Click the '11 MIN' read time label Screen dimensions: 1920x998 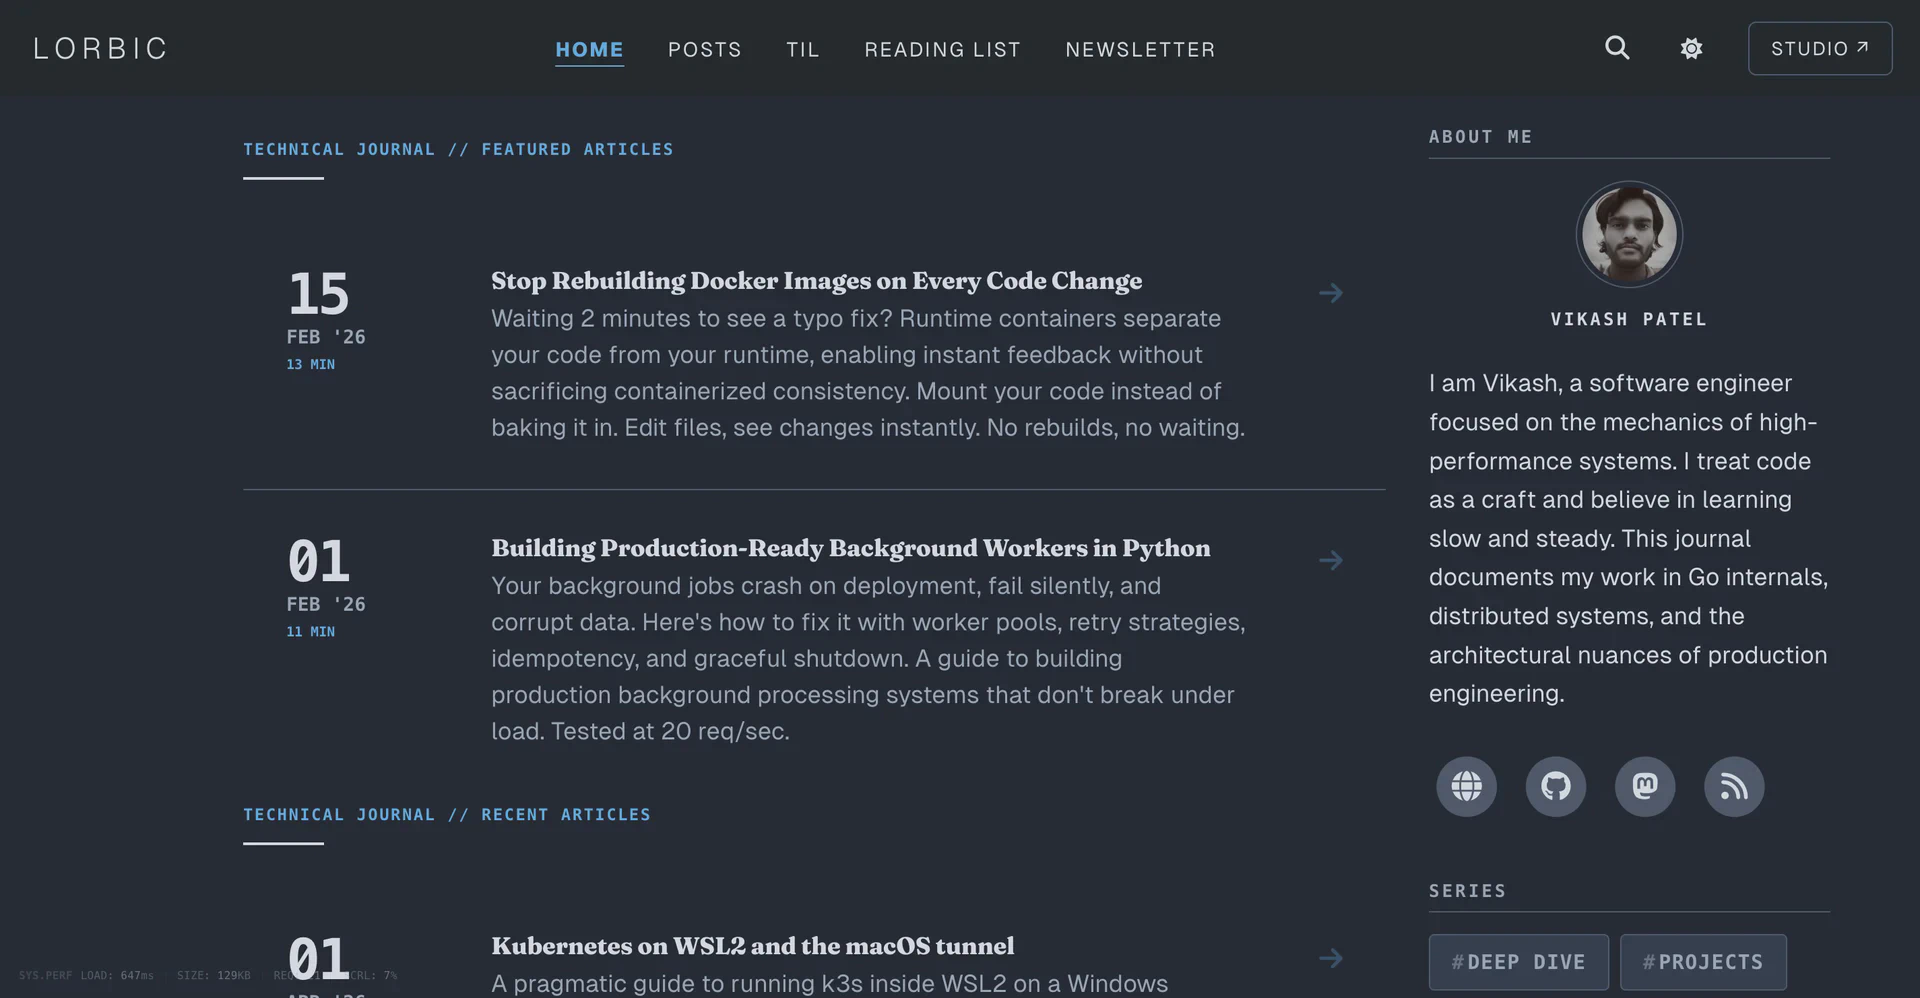click(311, 631)
